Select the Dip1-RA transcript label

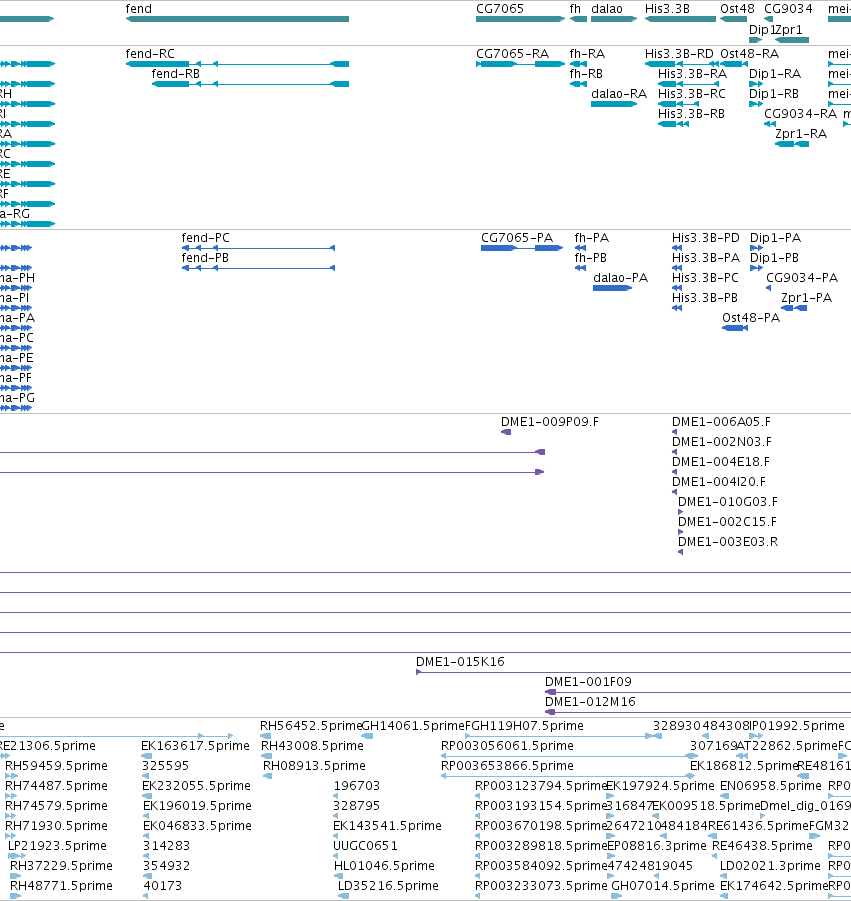[775, 74]
